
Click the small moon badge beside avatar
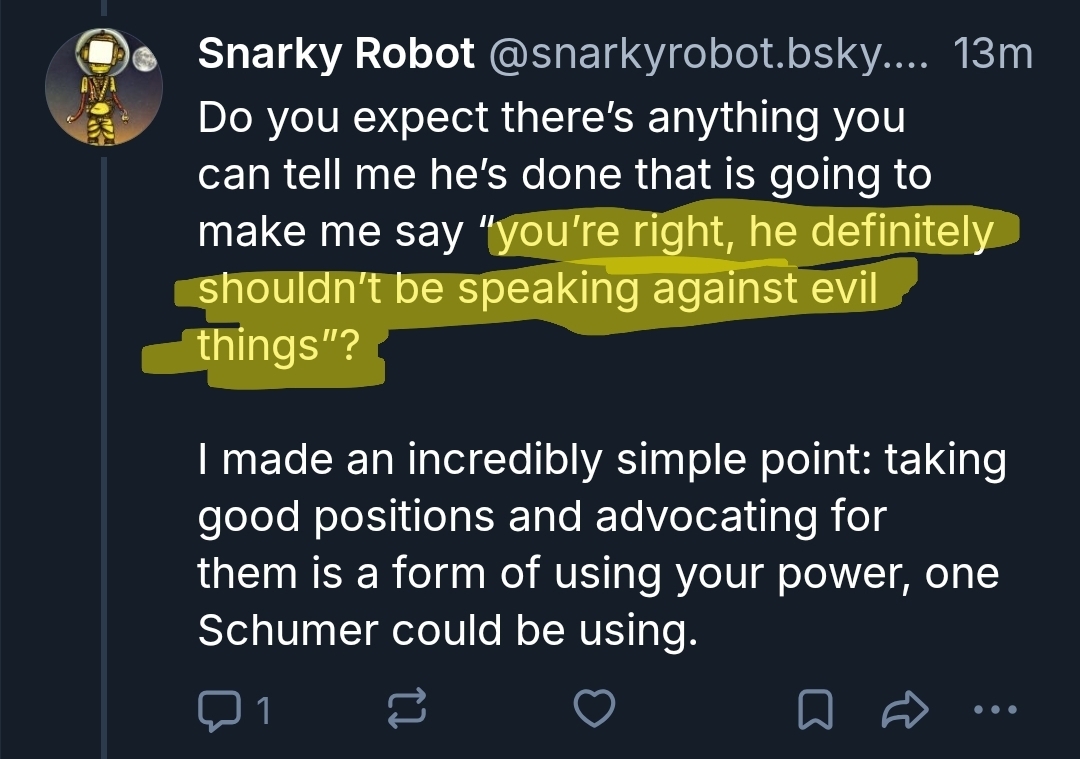(x=146, y=60)
